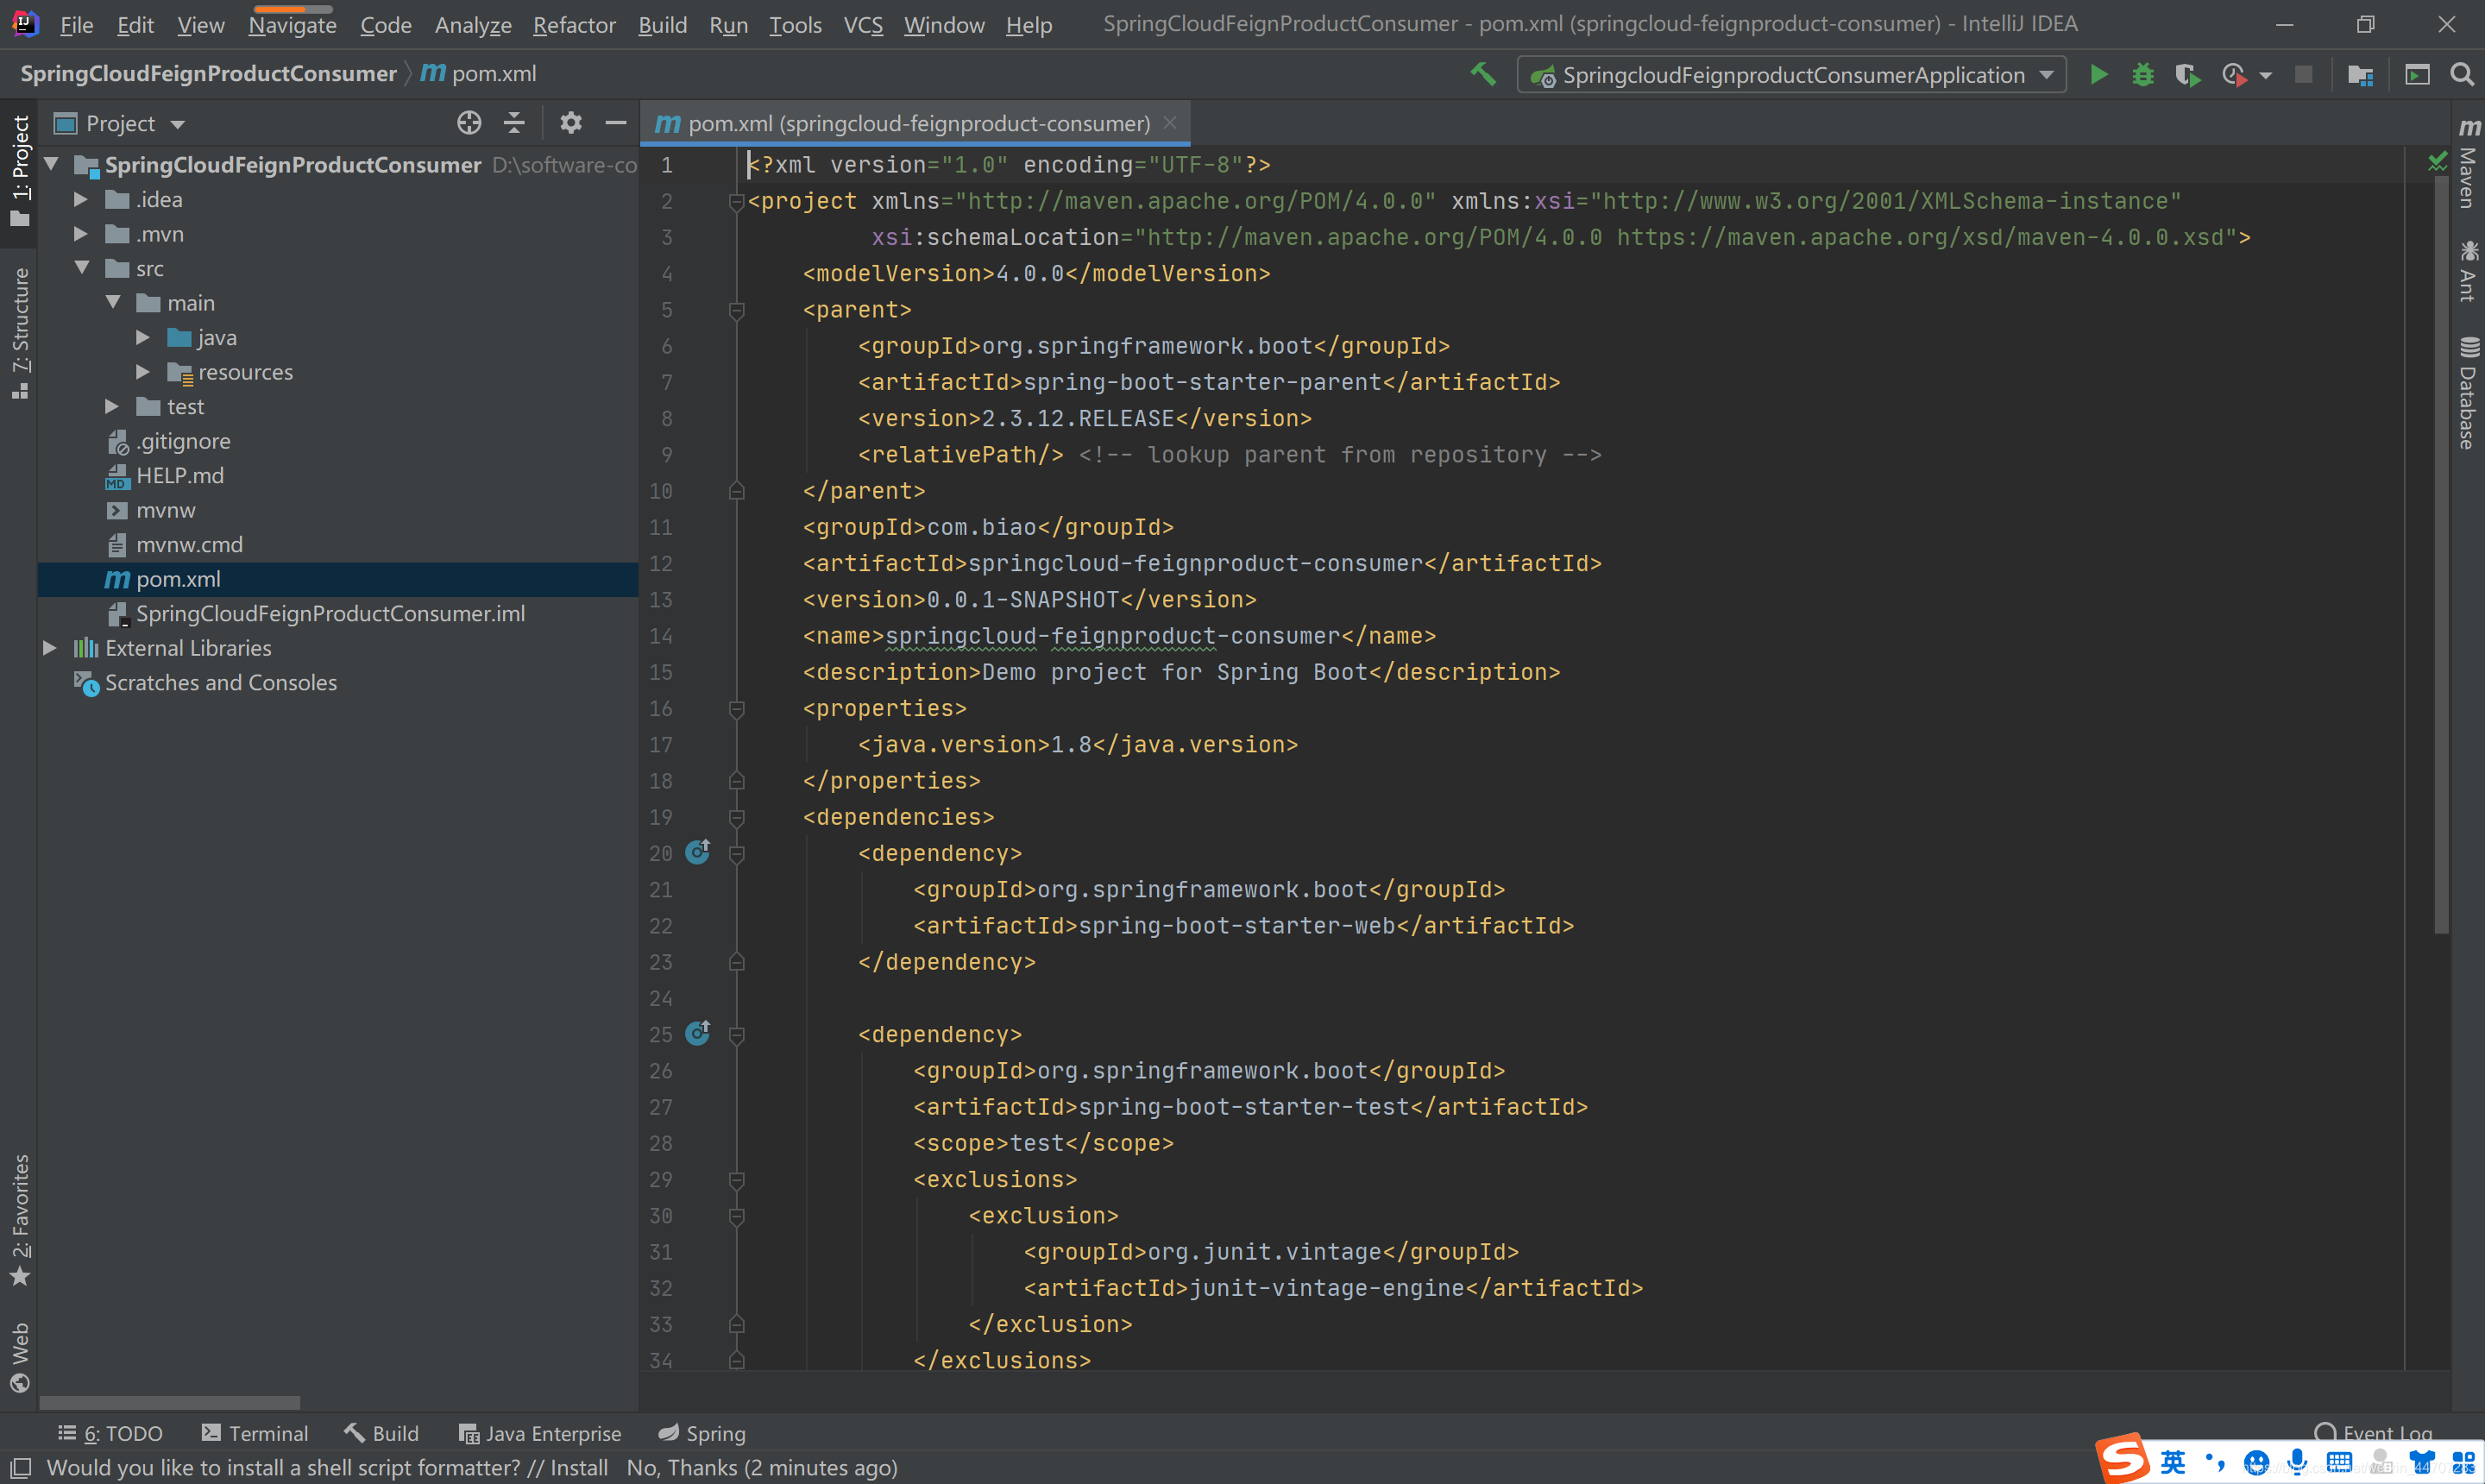Open the Refactor menu
2485x1484 pixels.
(x=573, y=24)
